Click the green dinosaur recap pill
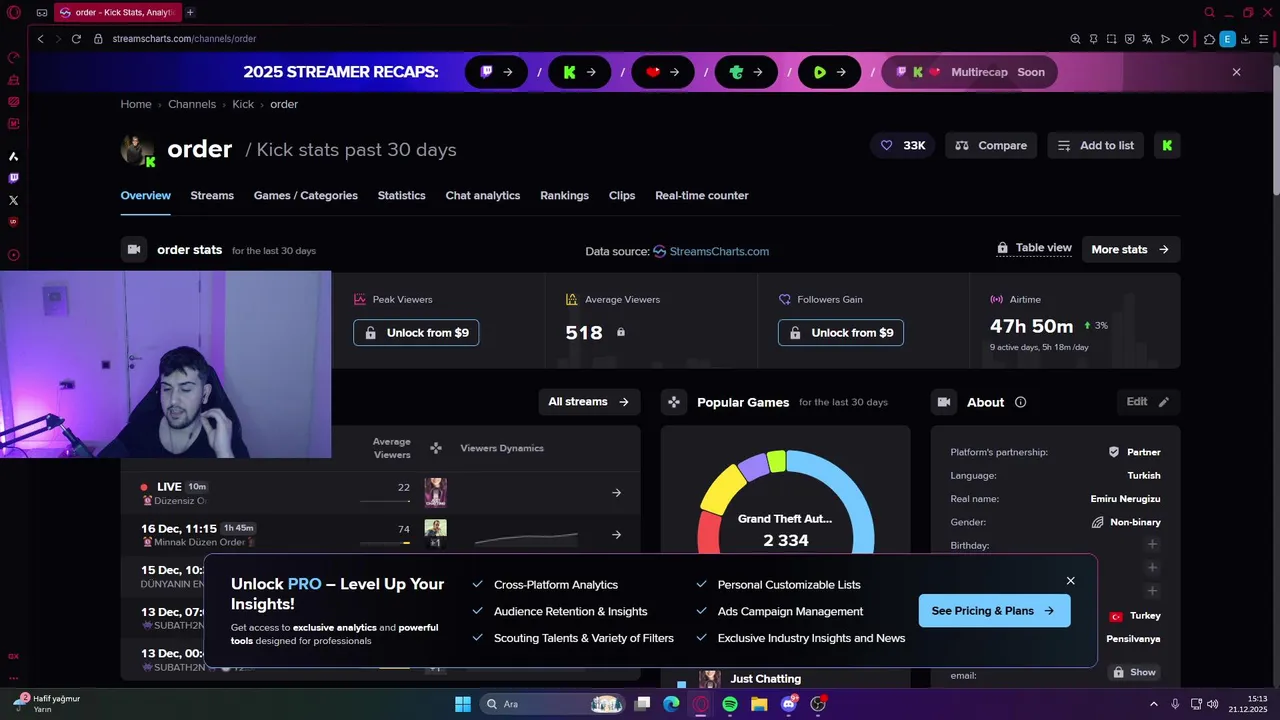The image size is (1280, 720). click(x=747, y=72)
